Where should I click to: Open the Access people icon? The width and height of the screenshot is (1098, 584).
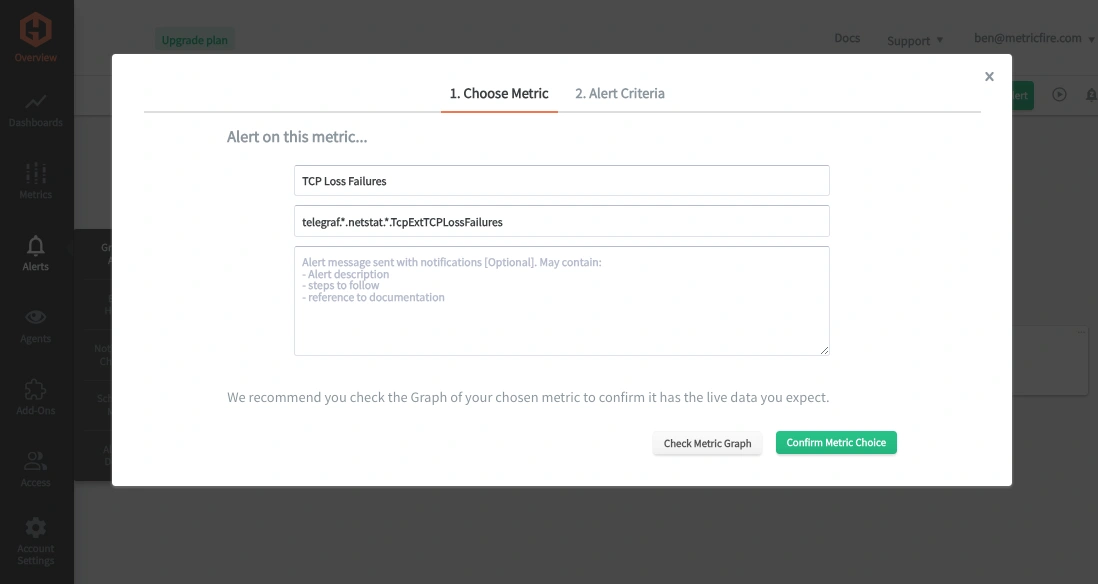[36, 461]
